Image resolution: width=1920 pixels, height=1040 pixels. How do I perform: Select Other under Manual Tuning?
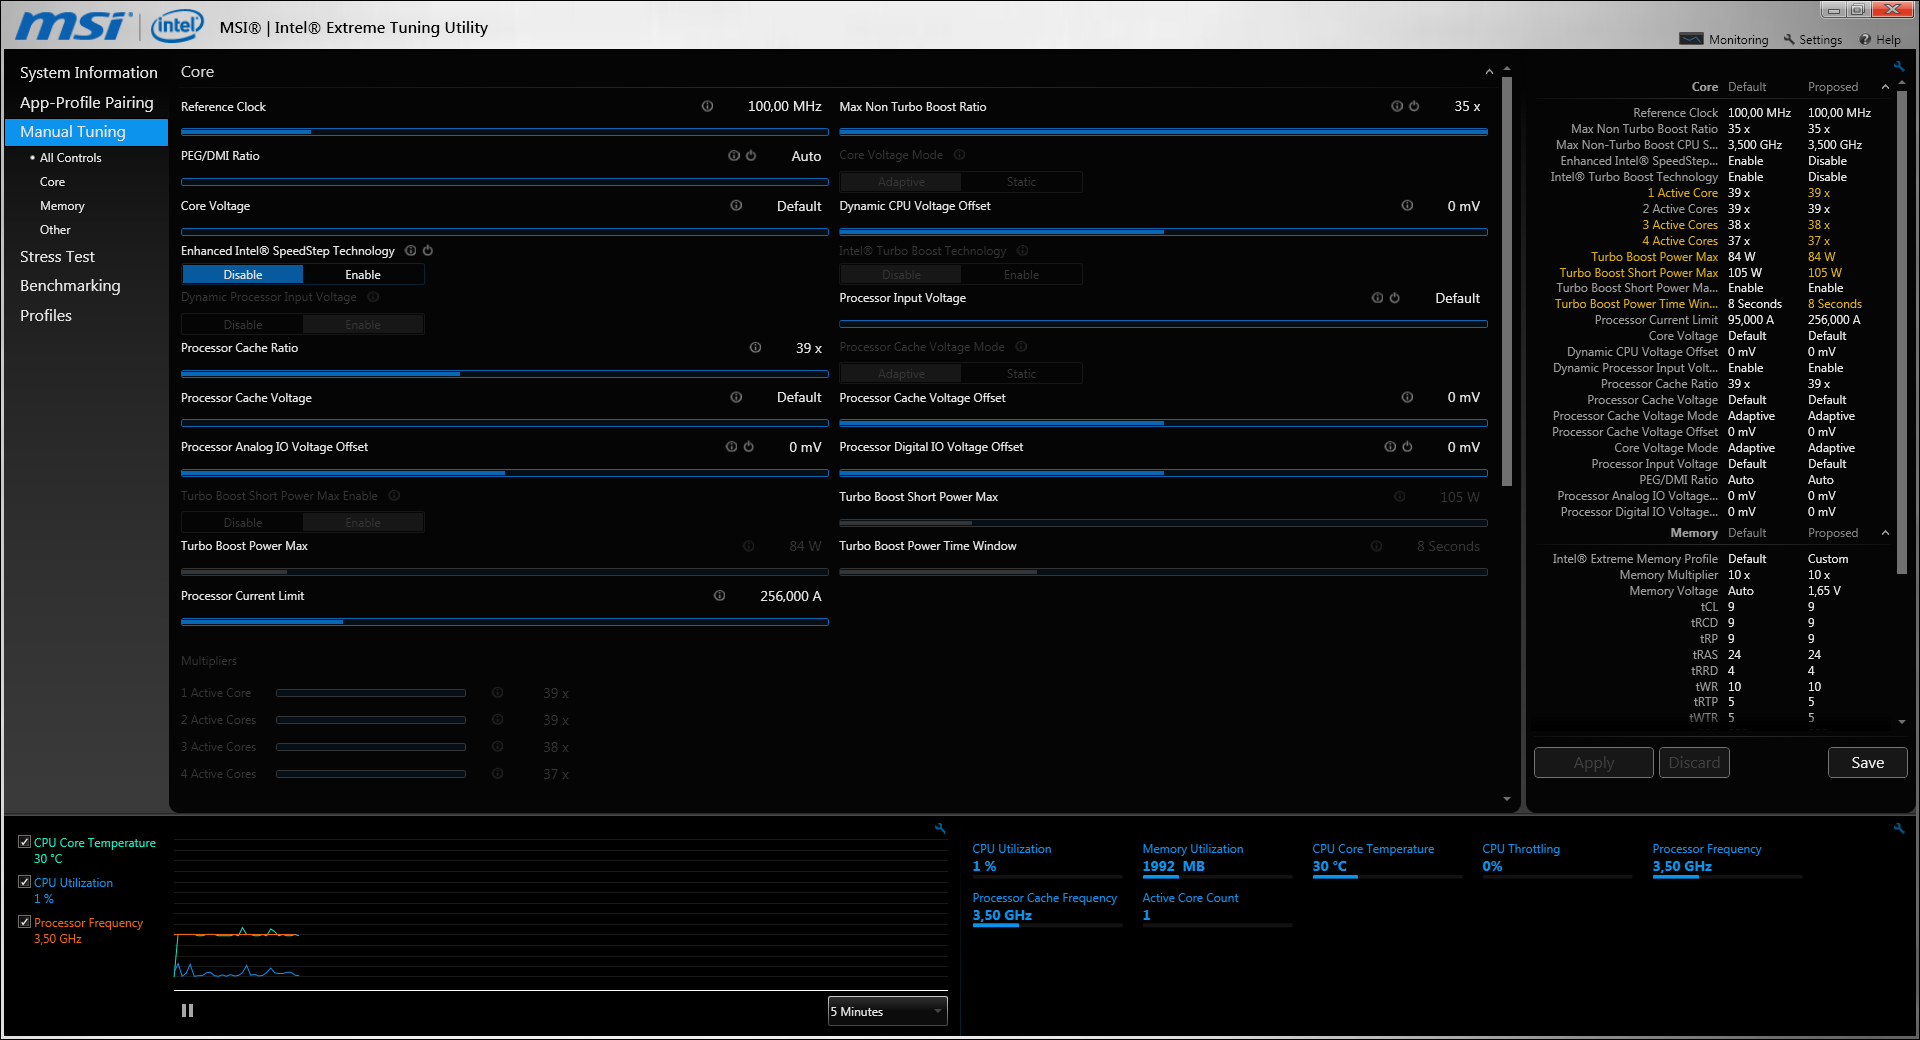click(55, 230)
